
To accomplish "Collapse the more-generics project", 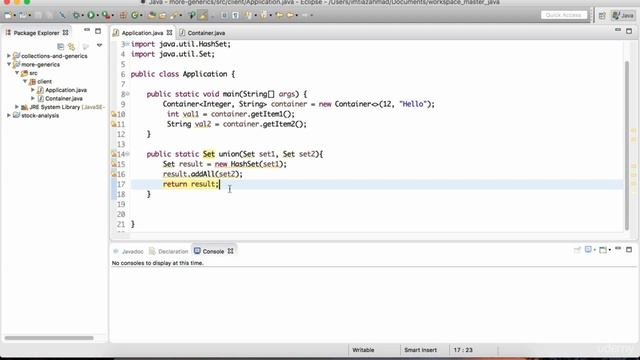I will click(9, 64).
